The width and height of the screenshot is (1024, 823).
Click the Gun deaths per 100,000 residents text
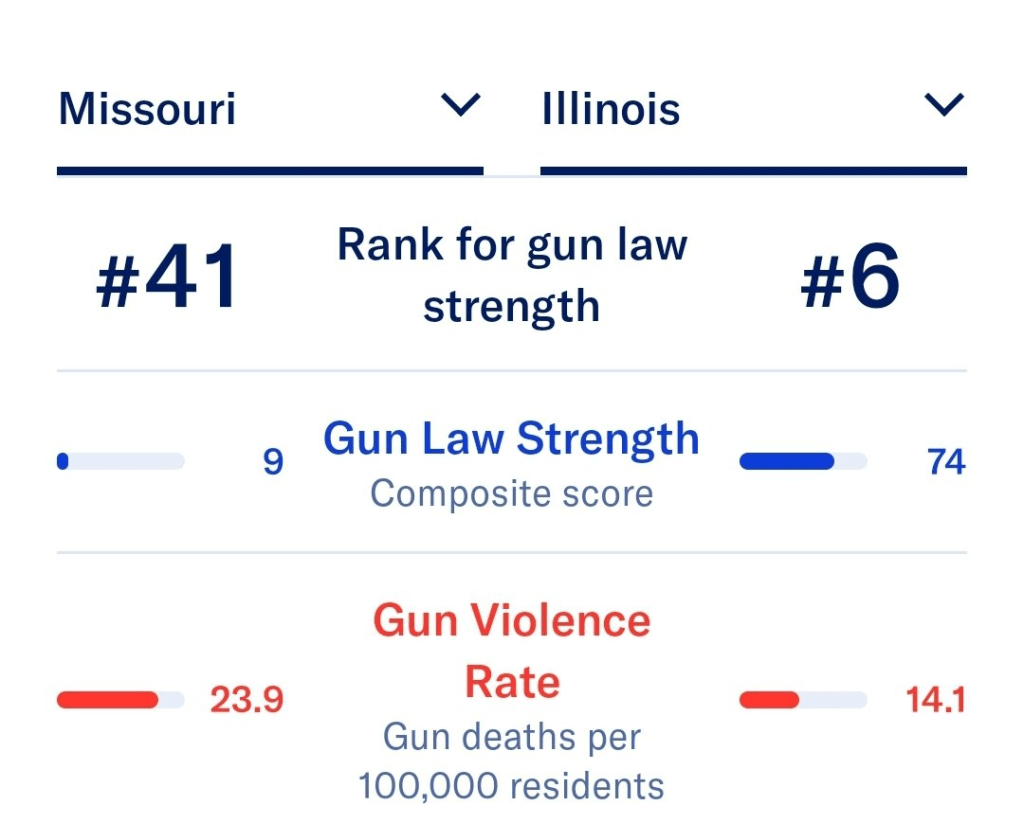(511, 762)
